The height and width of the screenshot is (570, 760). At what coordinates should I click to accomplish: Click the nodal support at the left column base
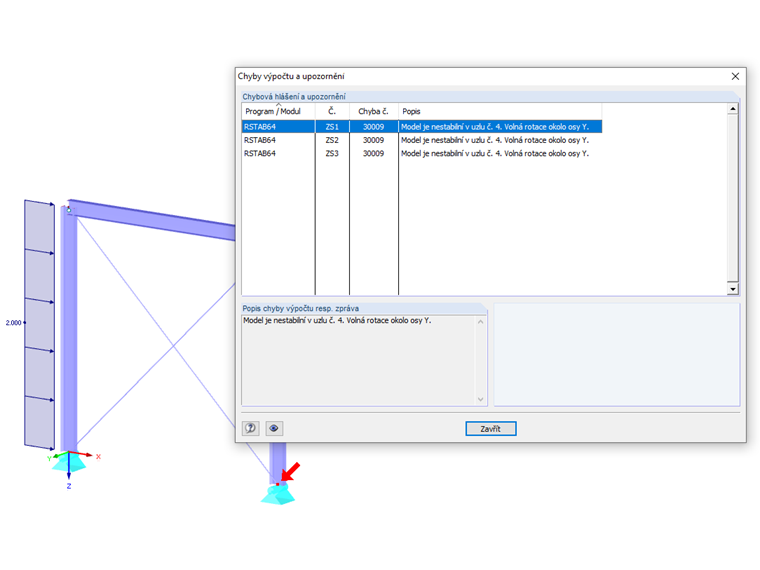[x=69, y=463]
